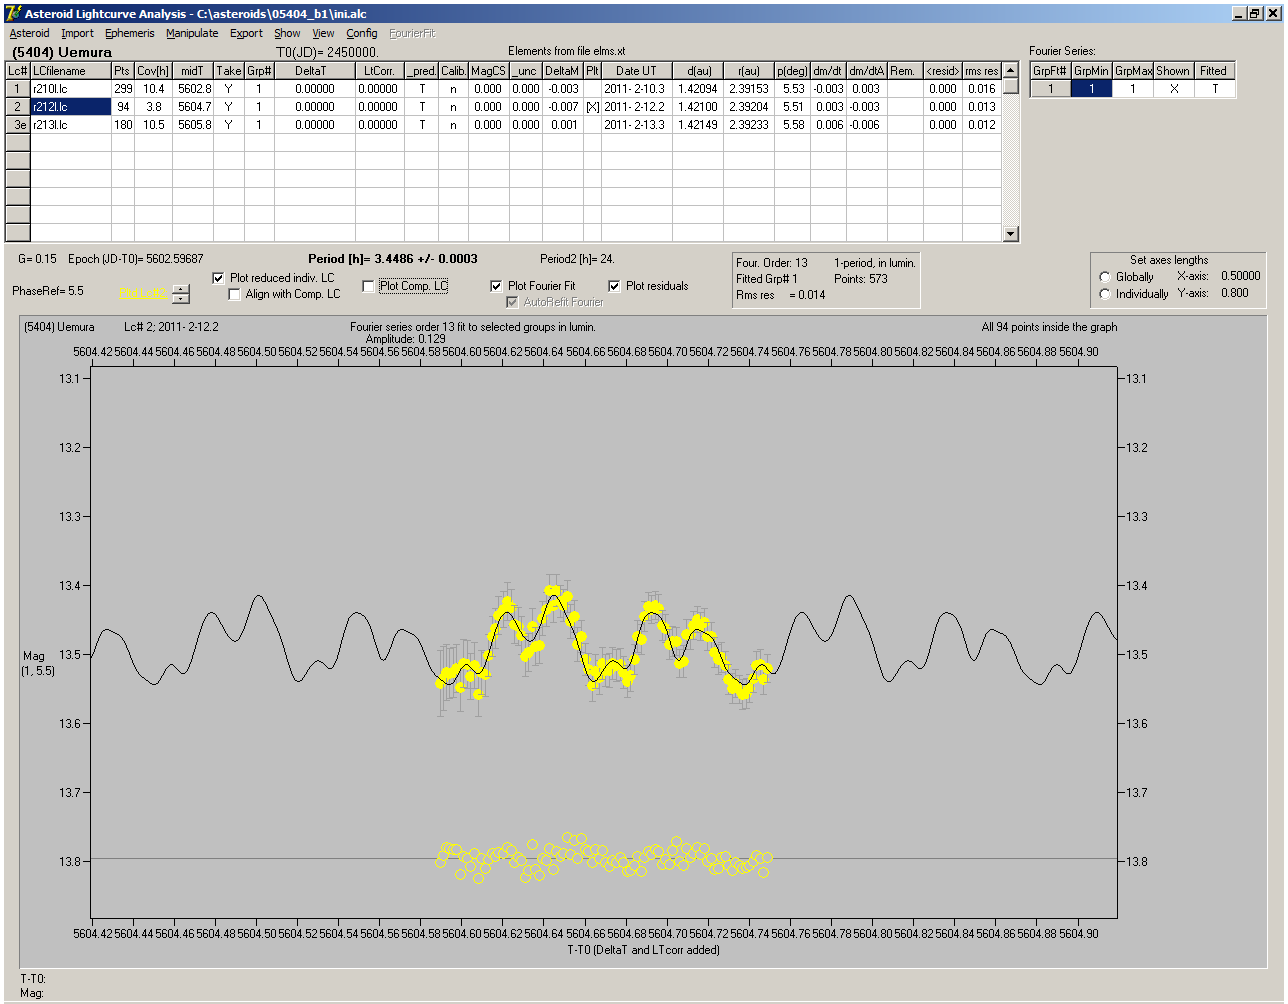This screenshot has width=1288, height=1004.
Task: Select file r213l.lc in the table
Action: pyautogui.click(x=71, y=125)
